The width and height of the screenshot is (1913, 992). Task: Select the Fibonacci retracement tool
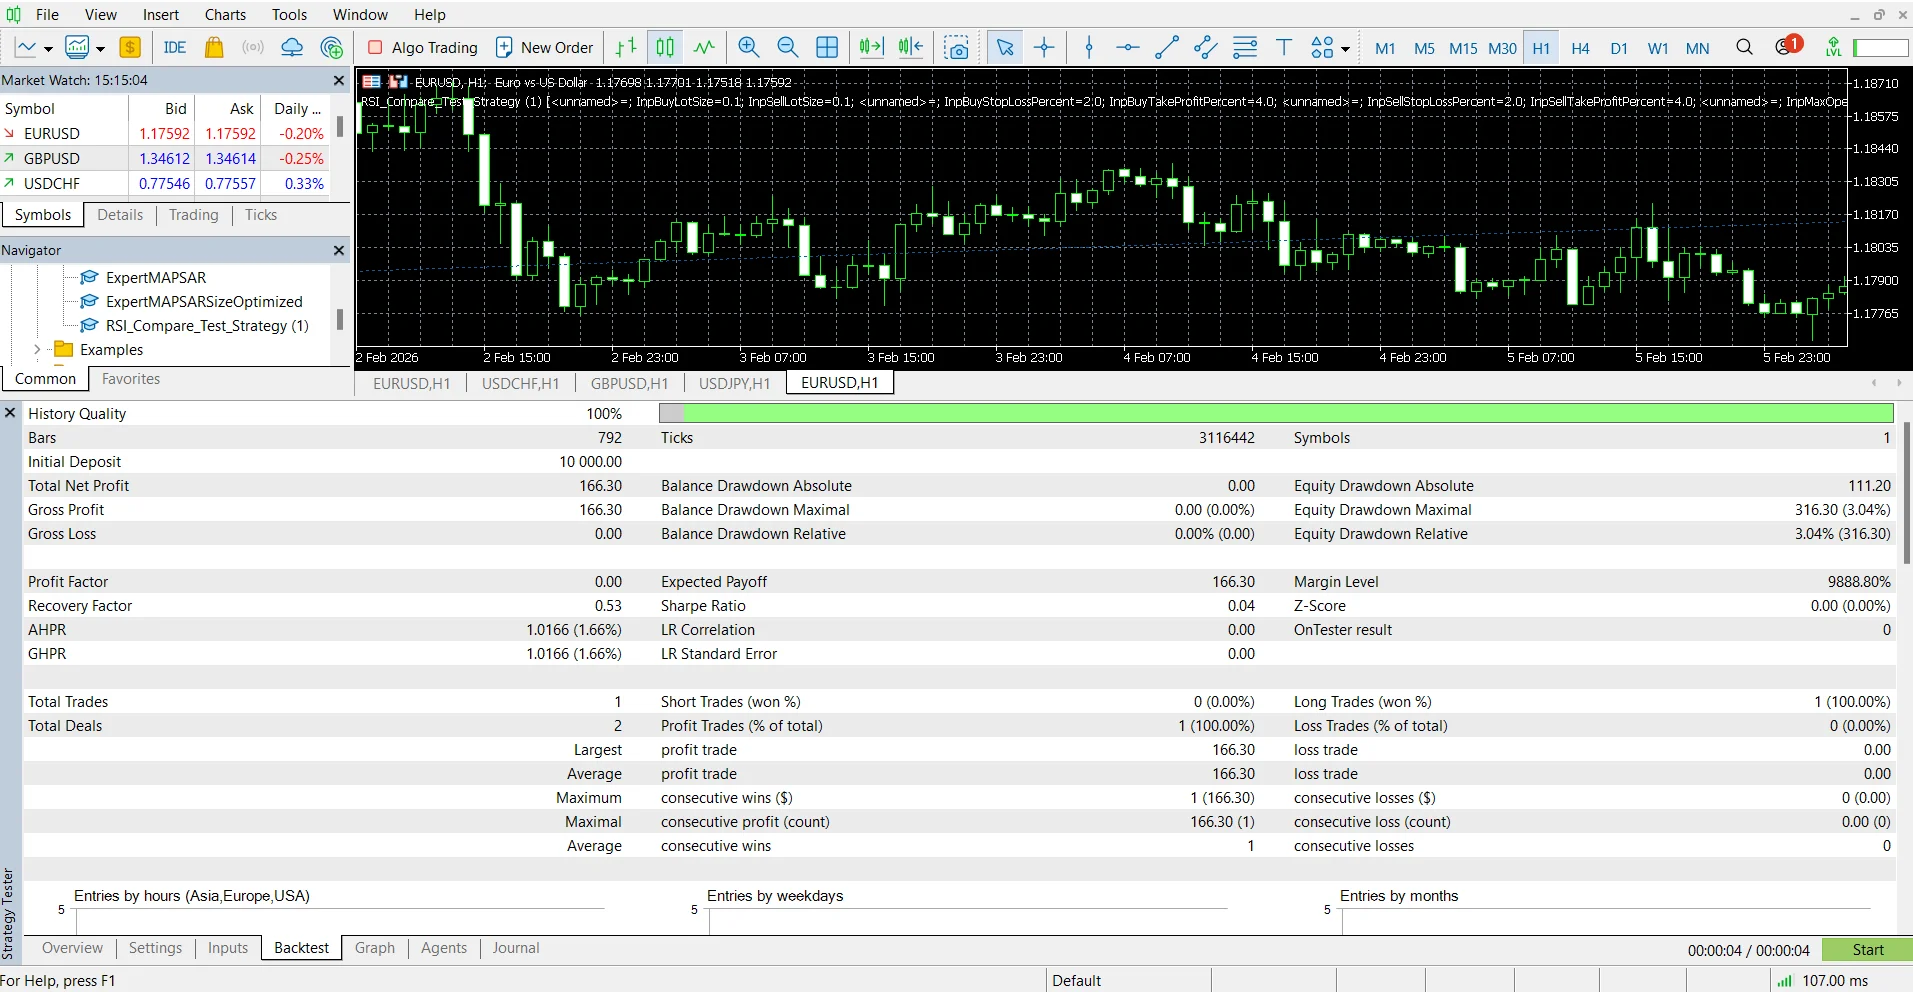tap(1245, 47)
